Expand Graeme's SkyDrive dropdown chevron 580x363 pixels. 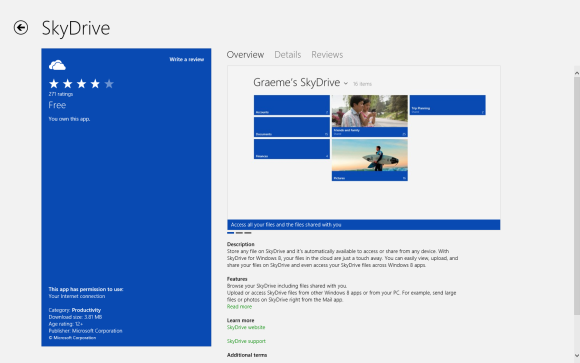[x=345, y=84]
